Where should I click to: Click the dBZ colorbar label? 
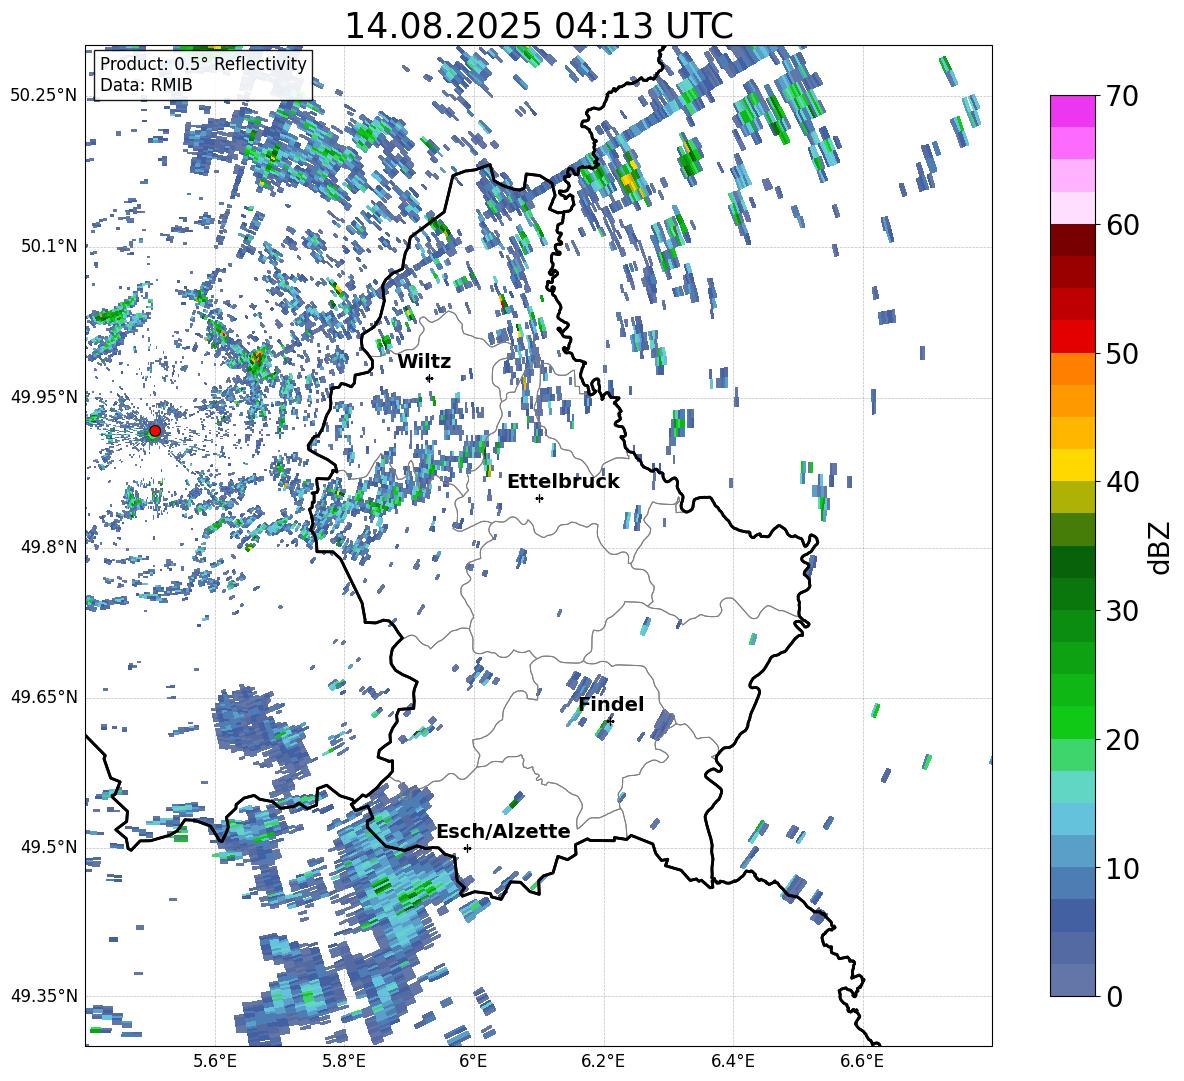1161,547
